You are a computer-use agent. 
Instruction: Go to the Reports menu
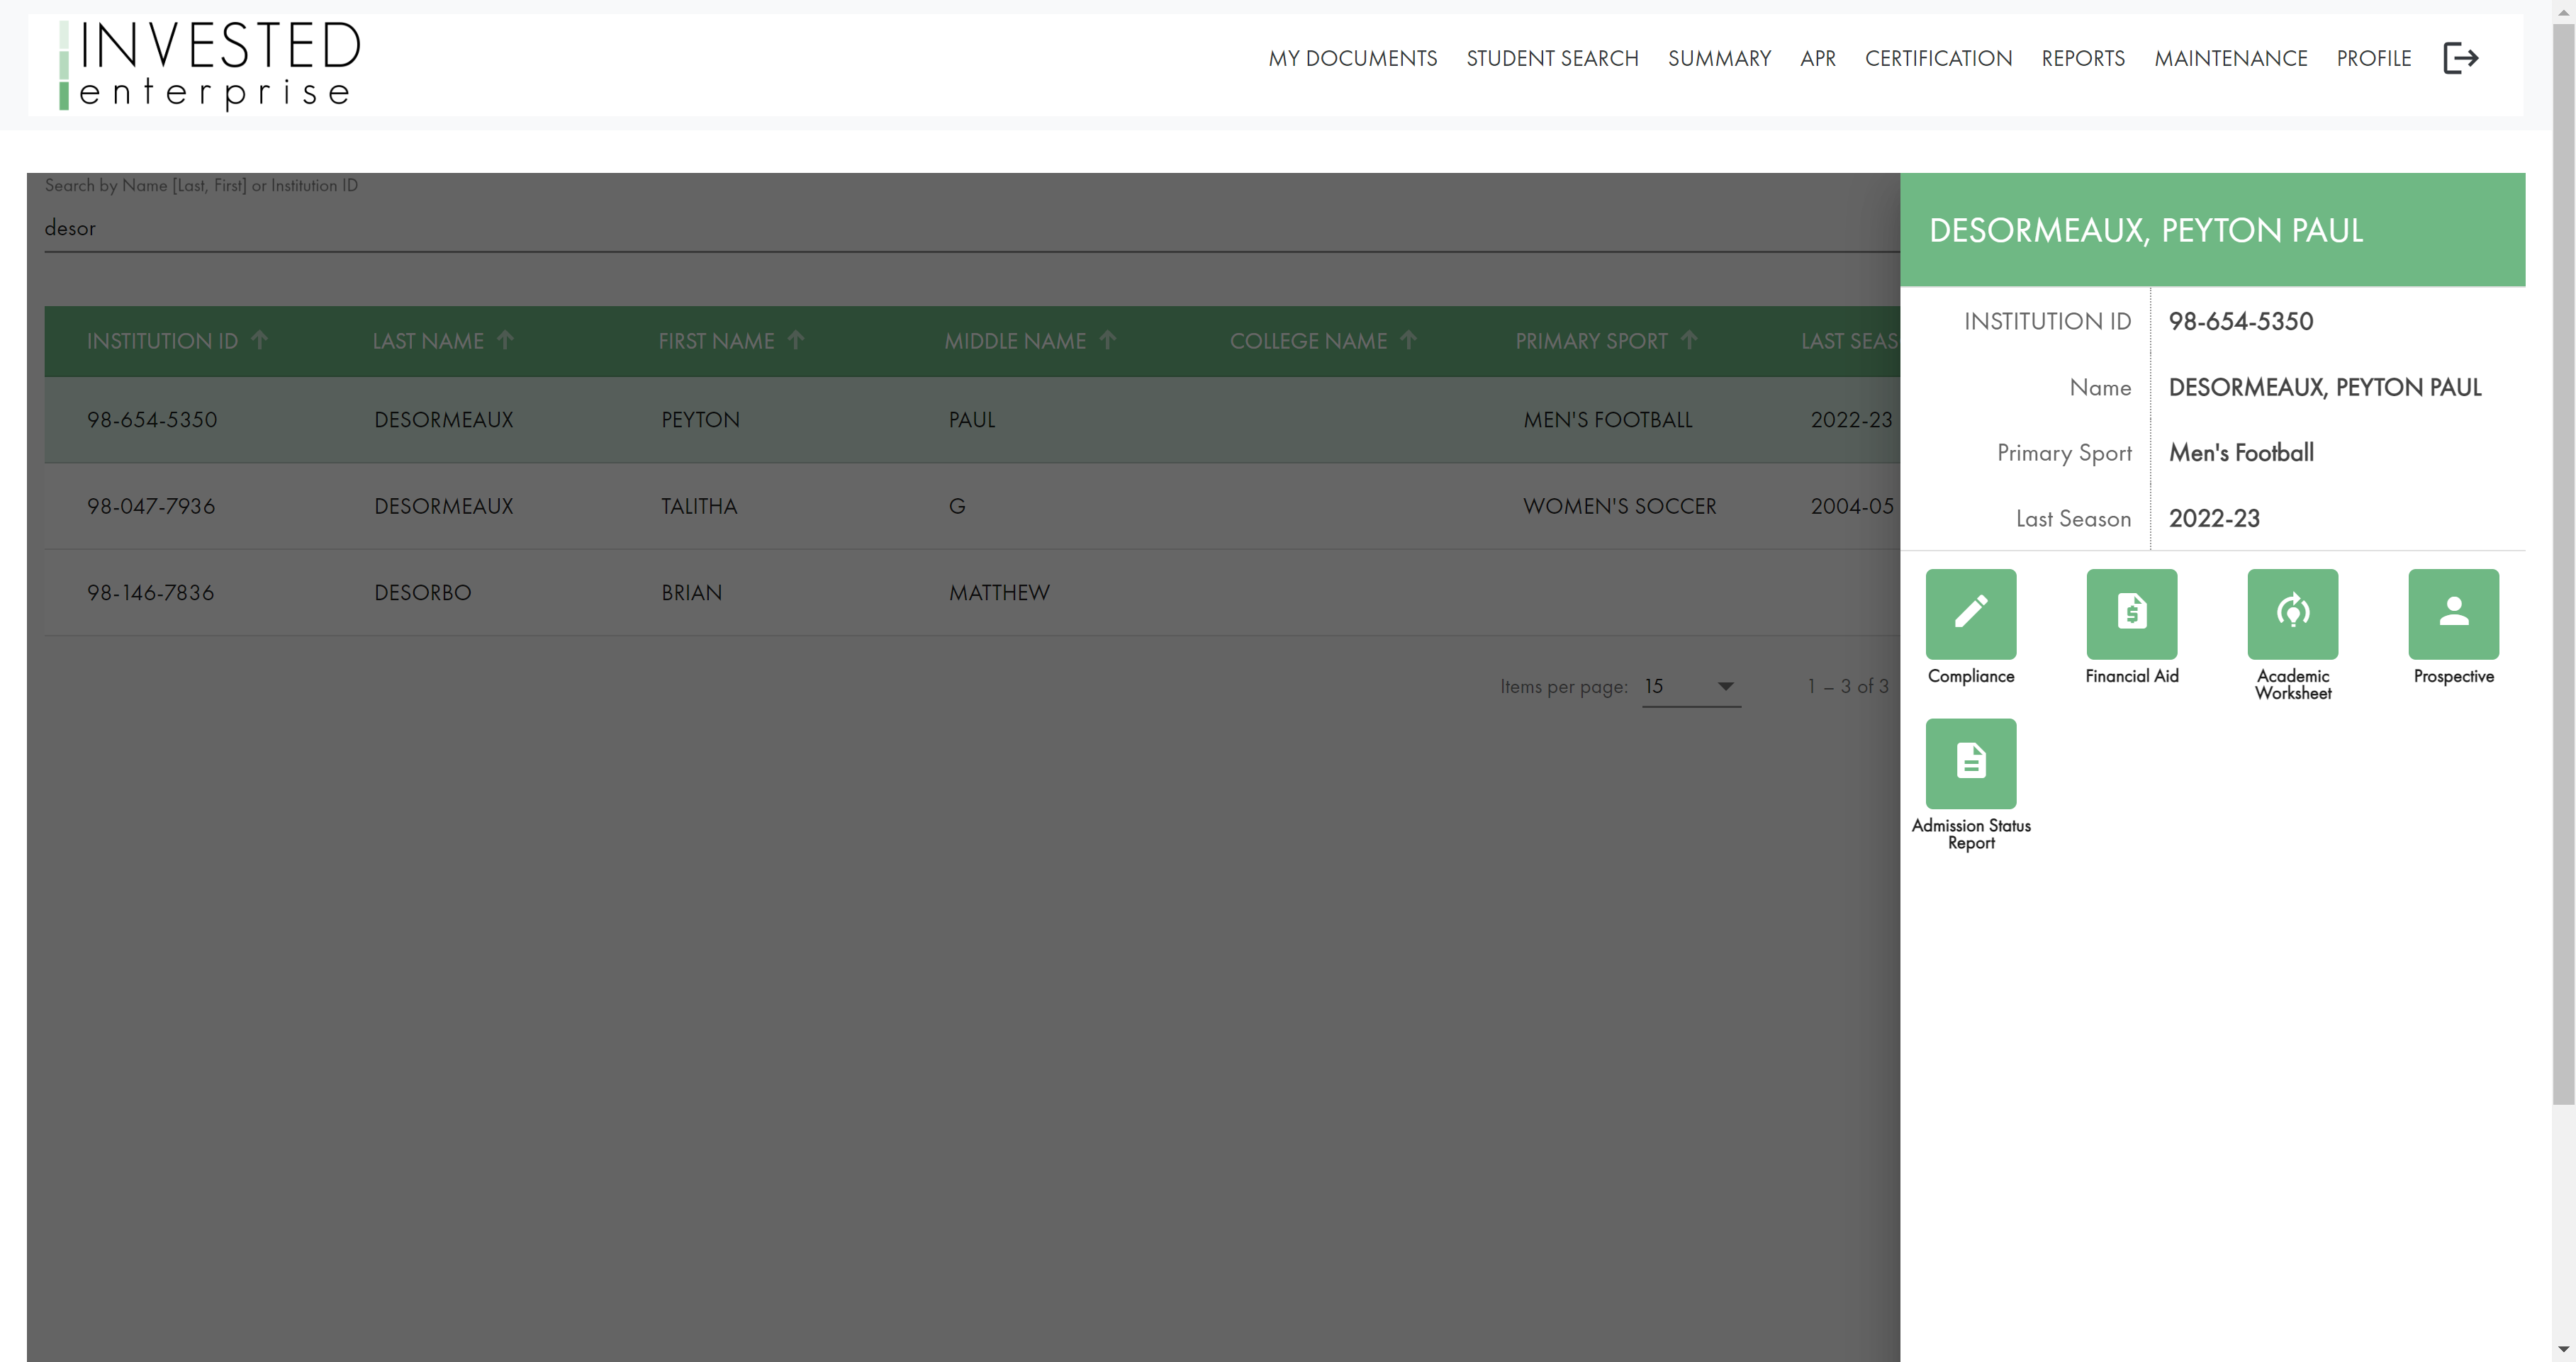(2083, 58)
